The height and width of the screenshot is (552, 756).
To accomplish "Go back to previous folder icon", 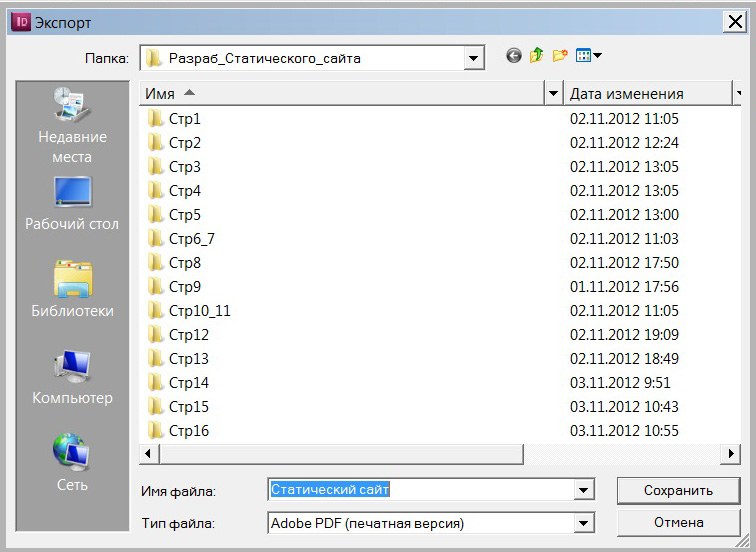I will 513,56.
